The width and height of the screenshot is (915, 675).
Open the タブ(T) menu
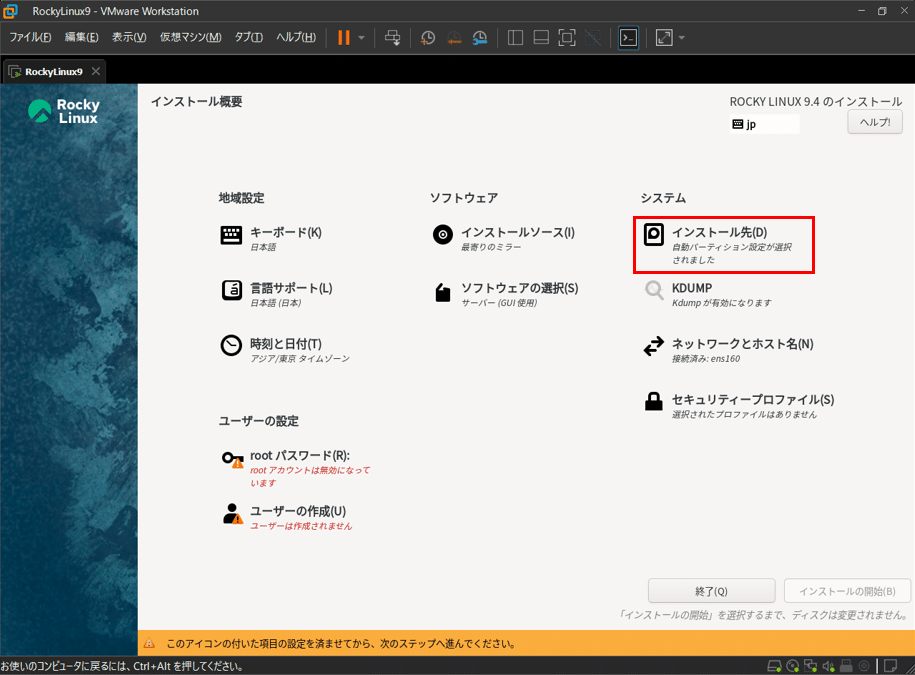click(x=249, y=37)
